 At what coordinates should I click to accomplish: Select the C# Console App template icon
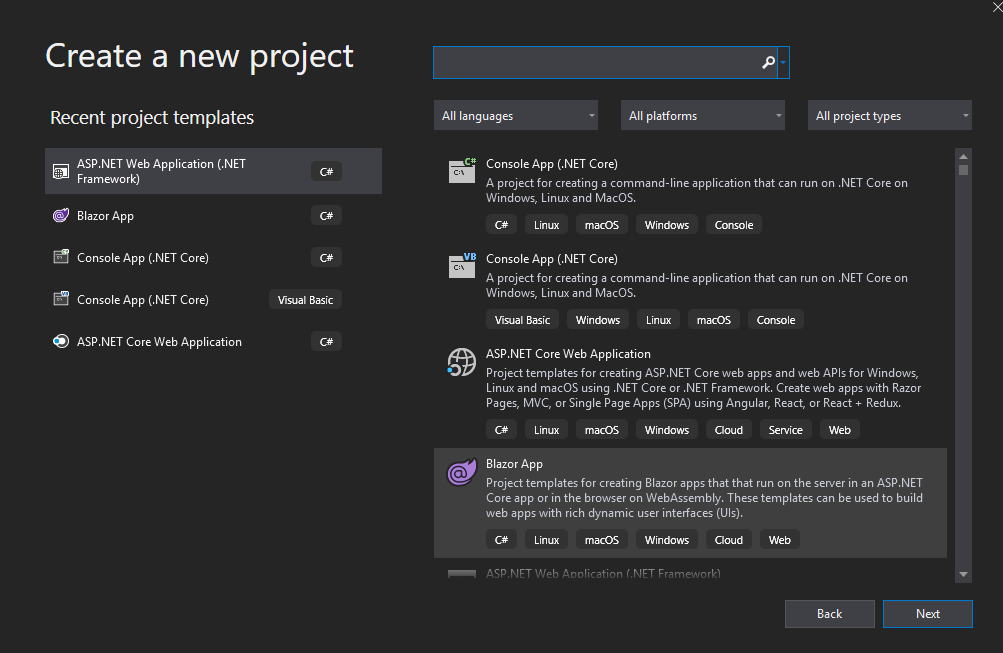click(x=462, y=171)
